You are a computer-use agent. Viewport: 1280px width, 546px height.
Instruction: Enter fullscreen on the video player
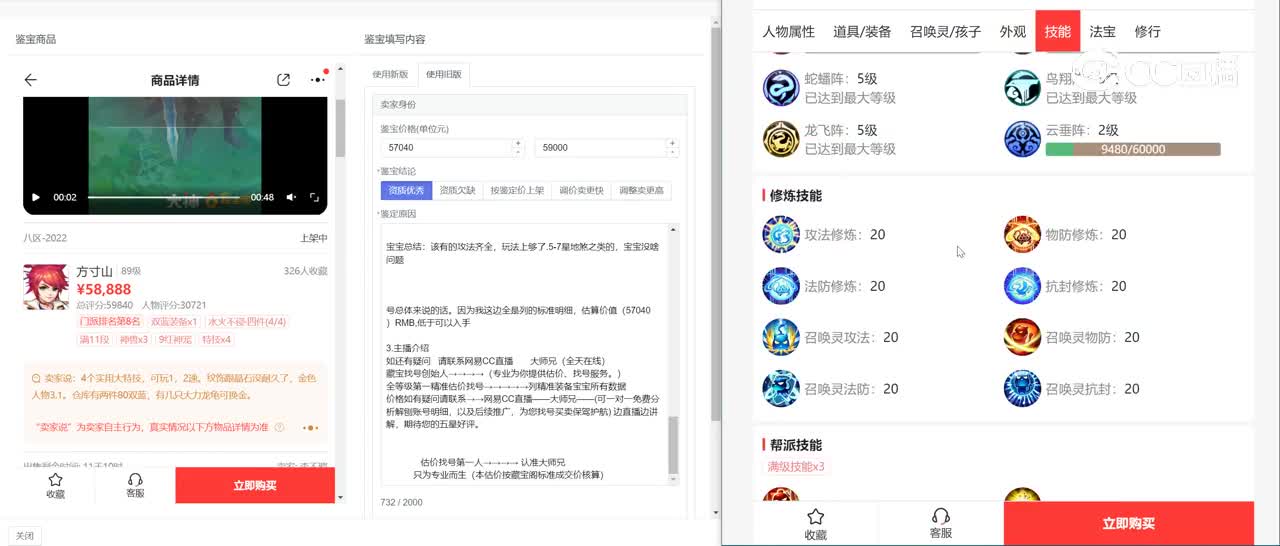314,197
